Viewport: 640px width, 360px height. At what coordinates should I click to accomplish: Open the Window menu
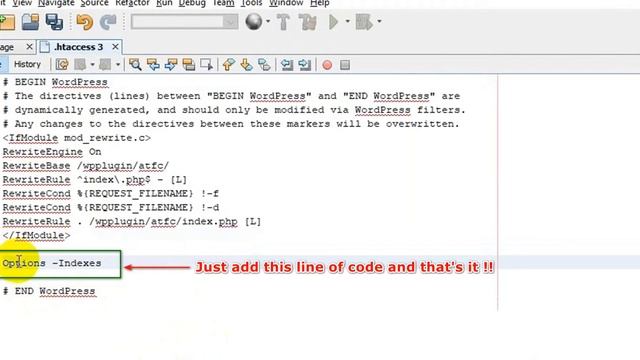point(286,3)
